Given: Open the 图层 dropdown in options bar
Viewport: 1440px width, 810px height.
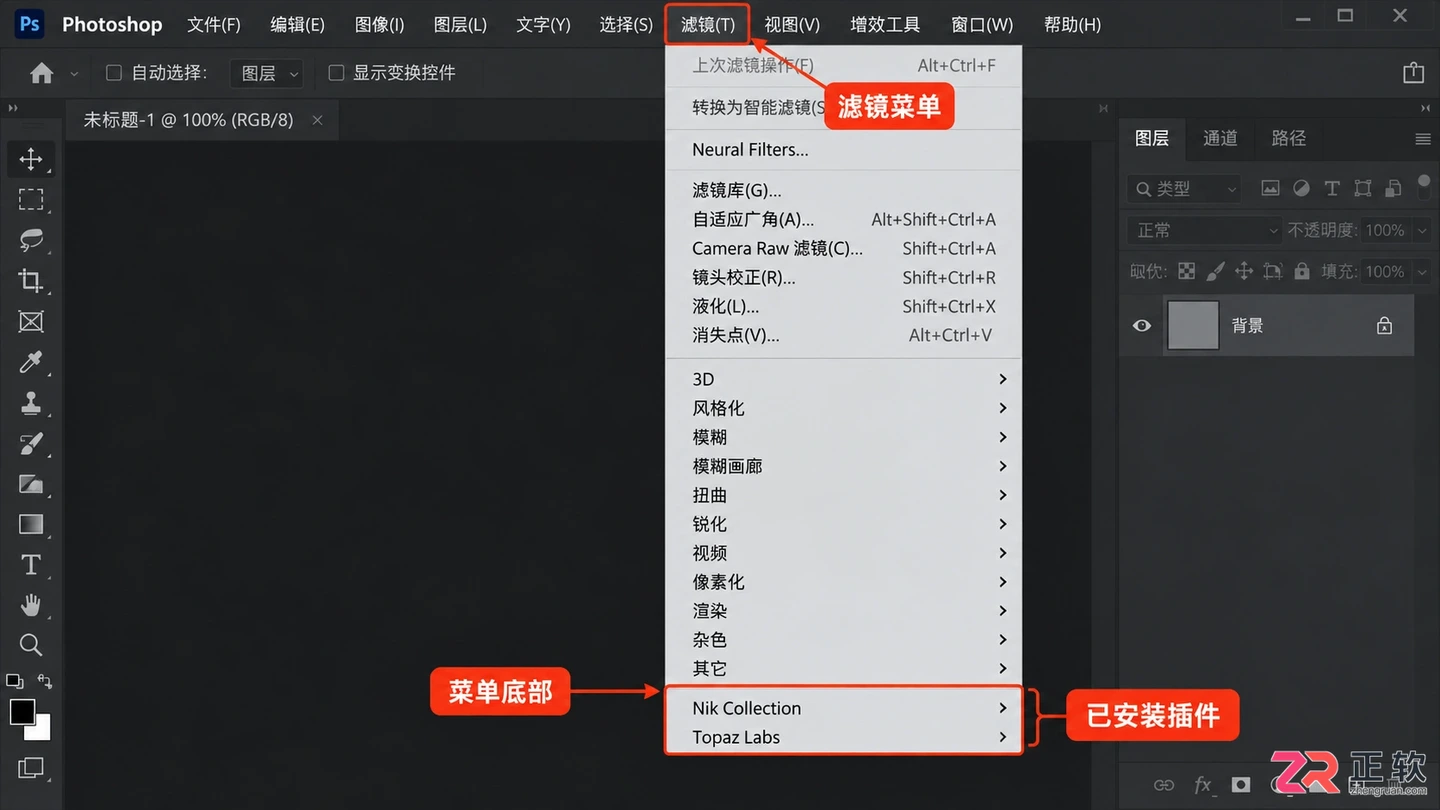Looking at the screenshot, I should [267, 73].
